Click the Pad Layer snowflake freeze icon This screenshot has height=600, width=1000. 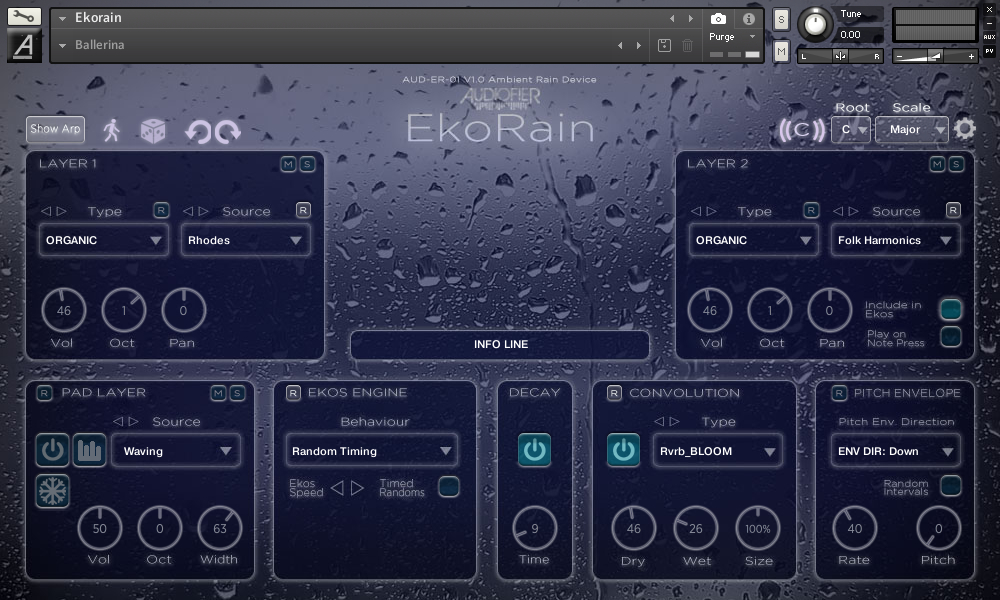click(52, 491)
